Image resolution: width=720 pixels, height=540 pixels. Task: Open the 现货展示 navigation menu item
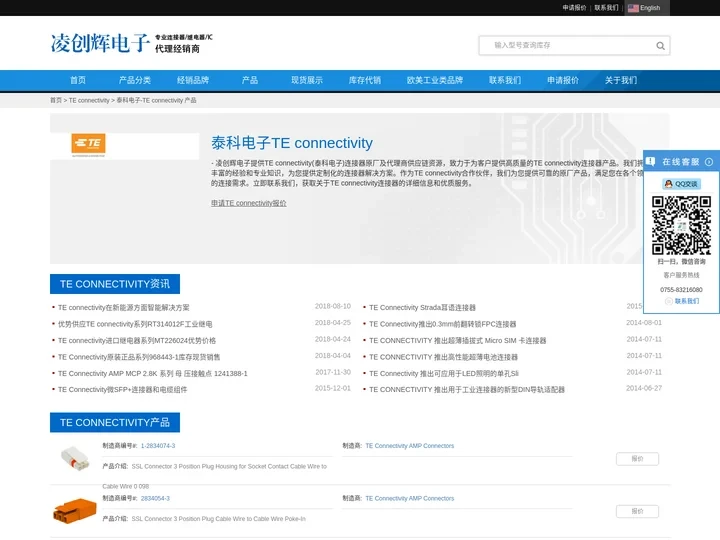tap(307, 80)
